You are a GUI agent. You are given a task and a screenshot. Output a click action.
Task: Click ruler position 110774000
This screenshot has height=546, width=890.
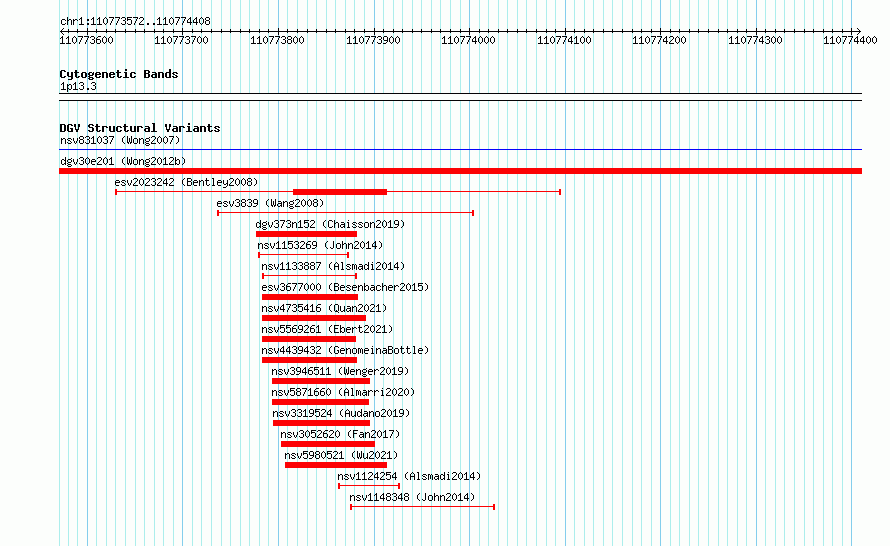(468, 40)
